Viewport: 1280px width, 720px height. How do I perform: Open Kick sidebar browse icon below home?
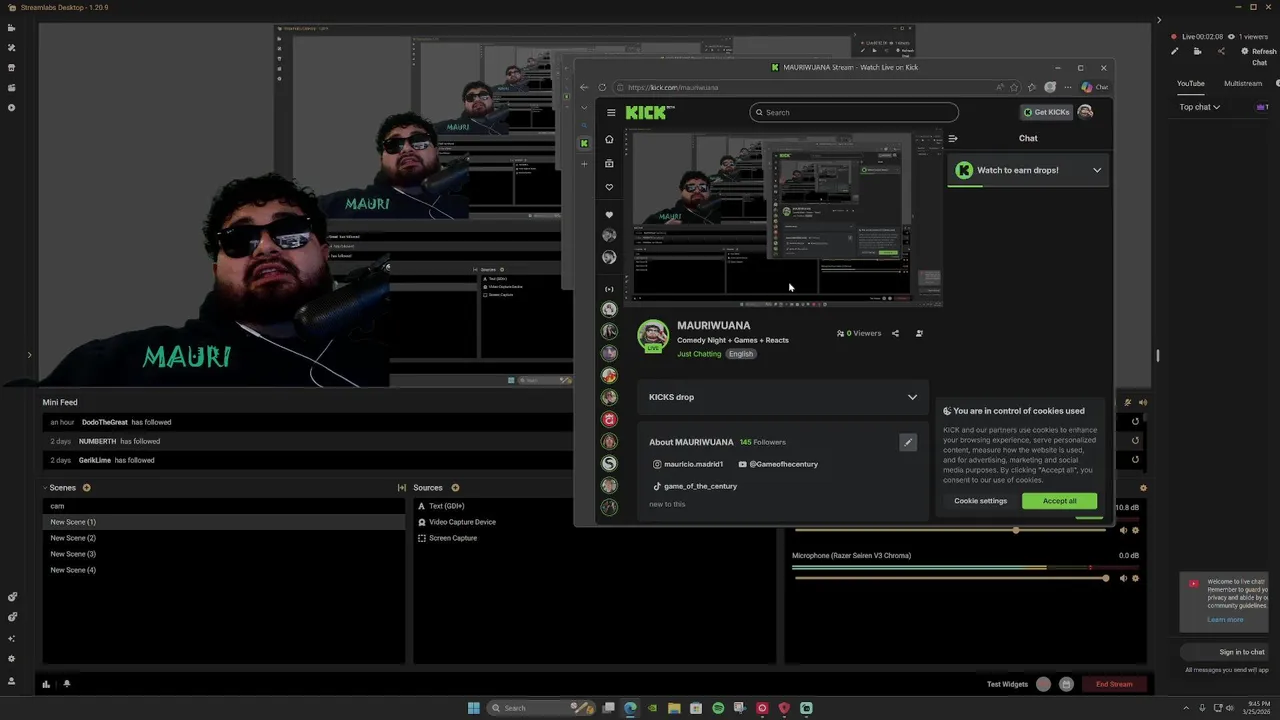[609, 163]
